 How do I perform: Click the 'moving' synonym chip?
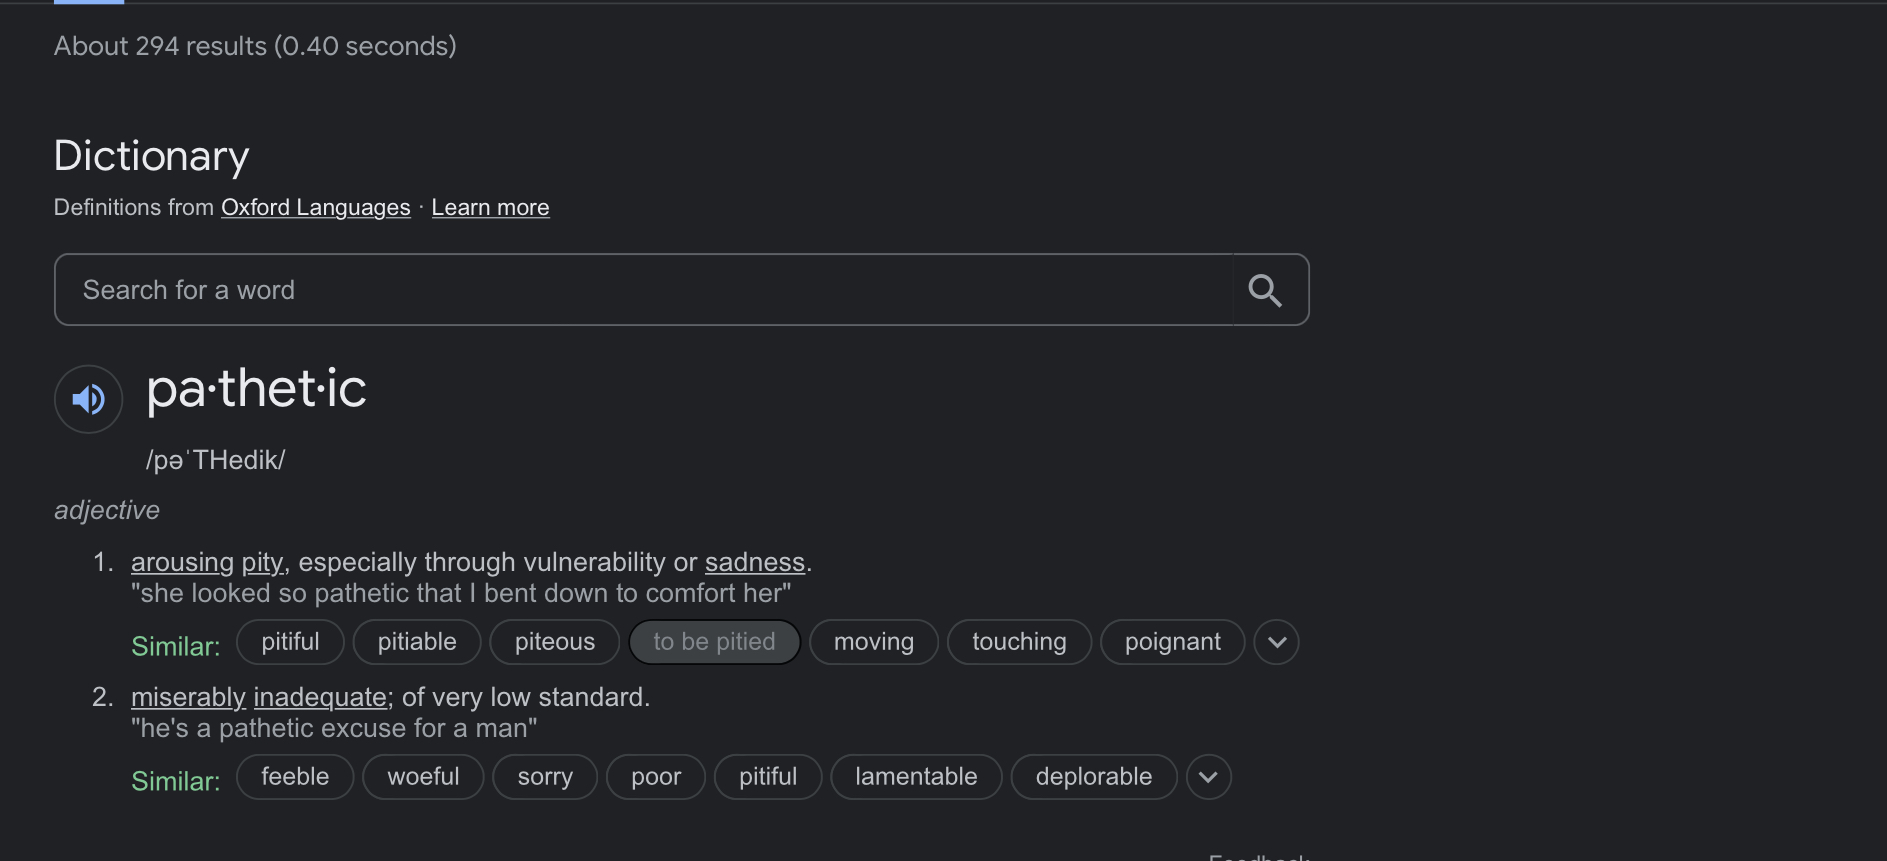pos(874,642)
